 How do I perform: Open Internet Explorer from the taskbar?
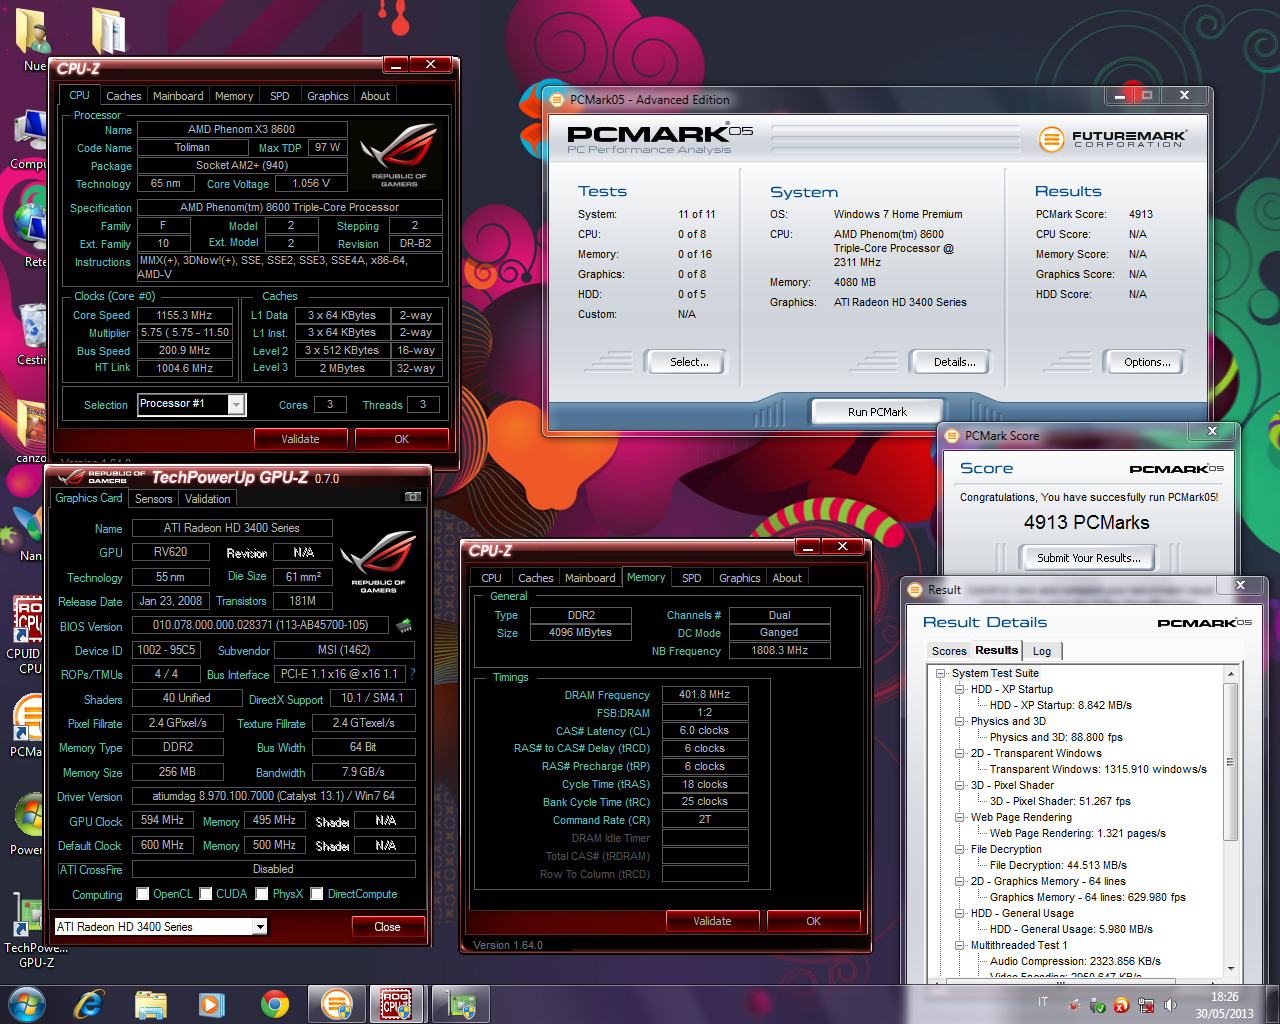(89, 1003)
